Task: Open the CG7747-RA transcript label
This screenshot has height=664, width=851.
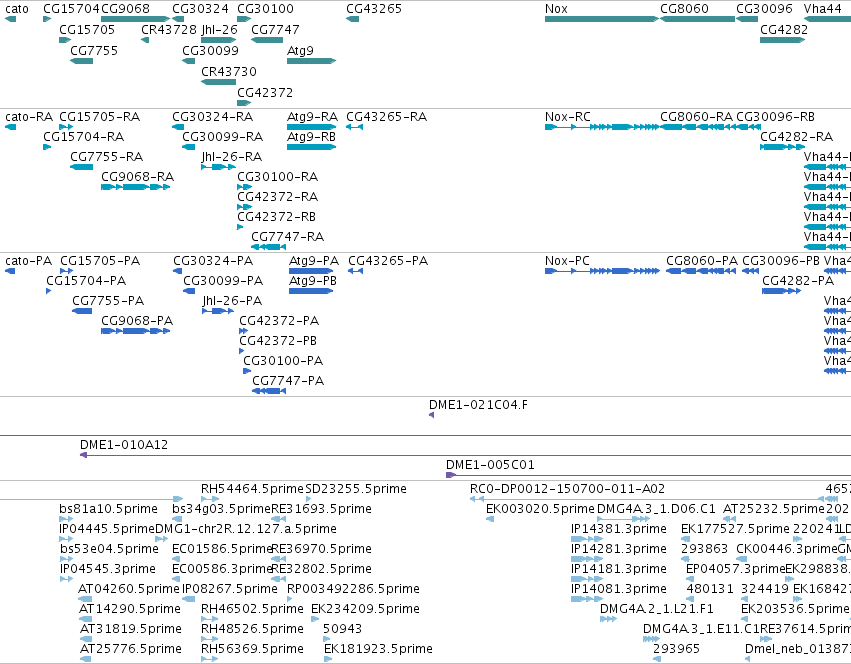Action: point(288,237)
